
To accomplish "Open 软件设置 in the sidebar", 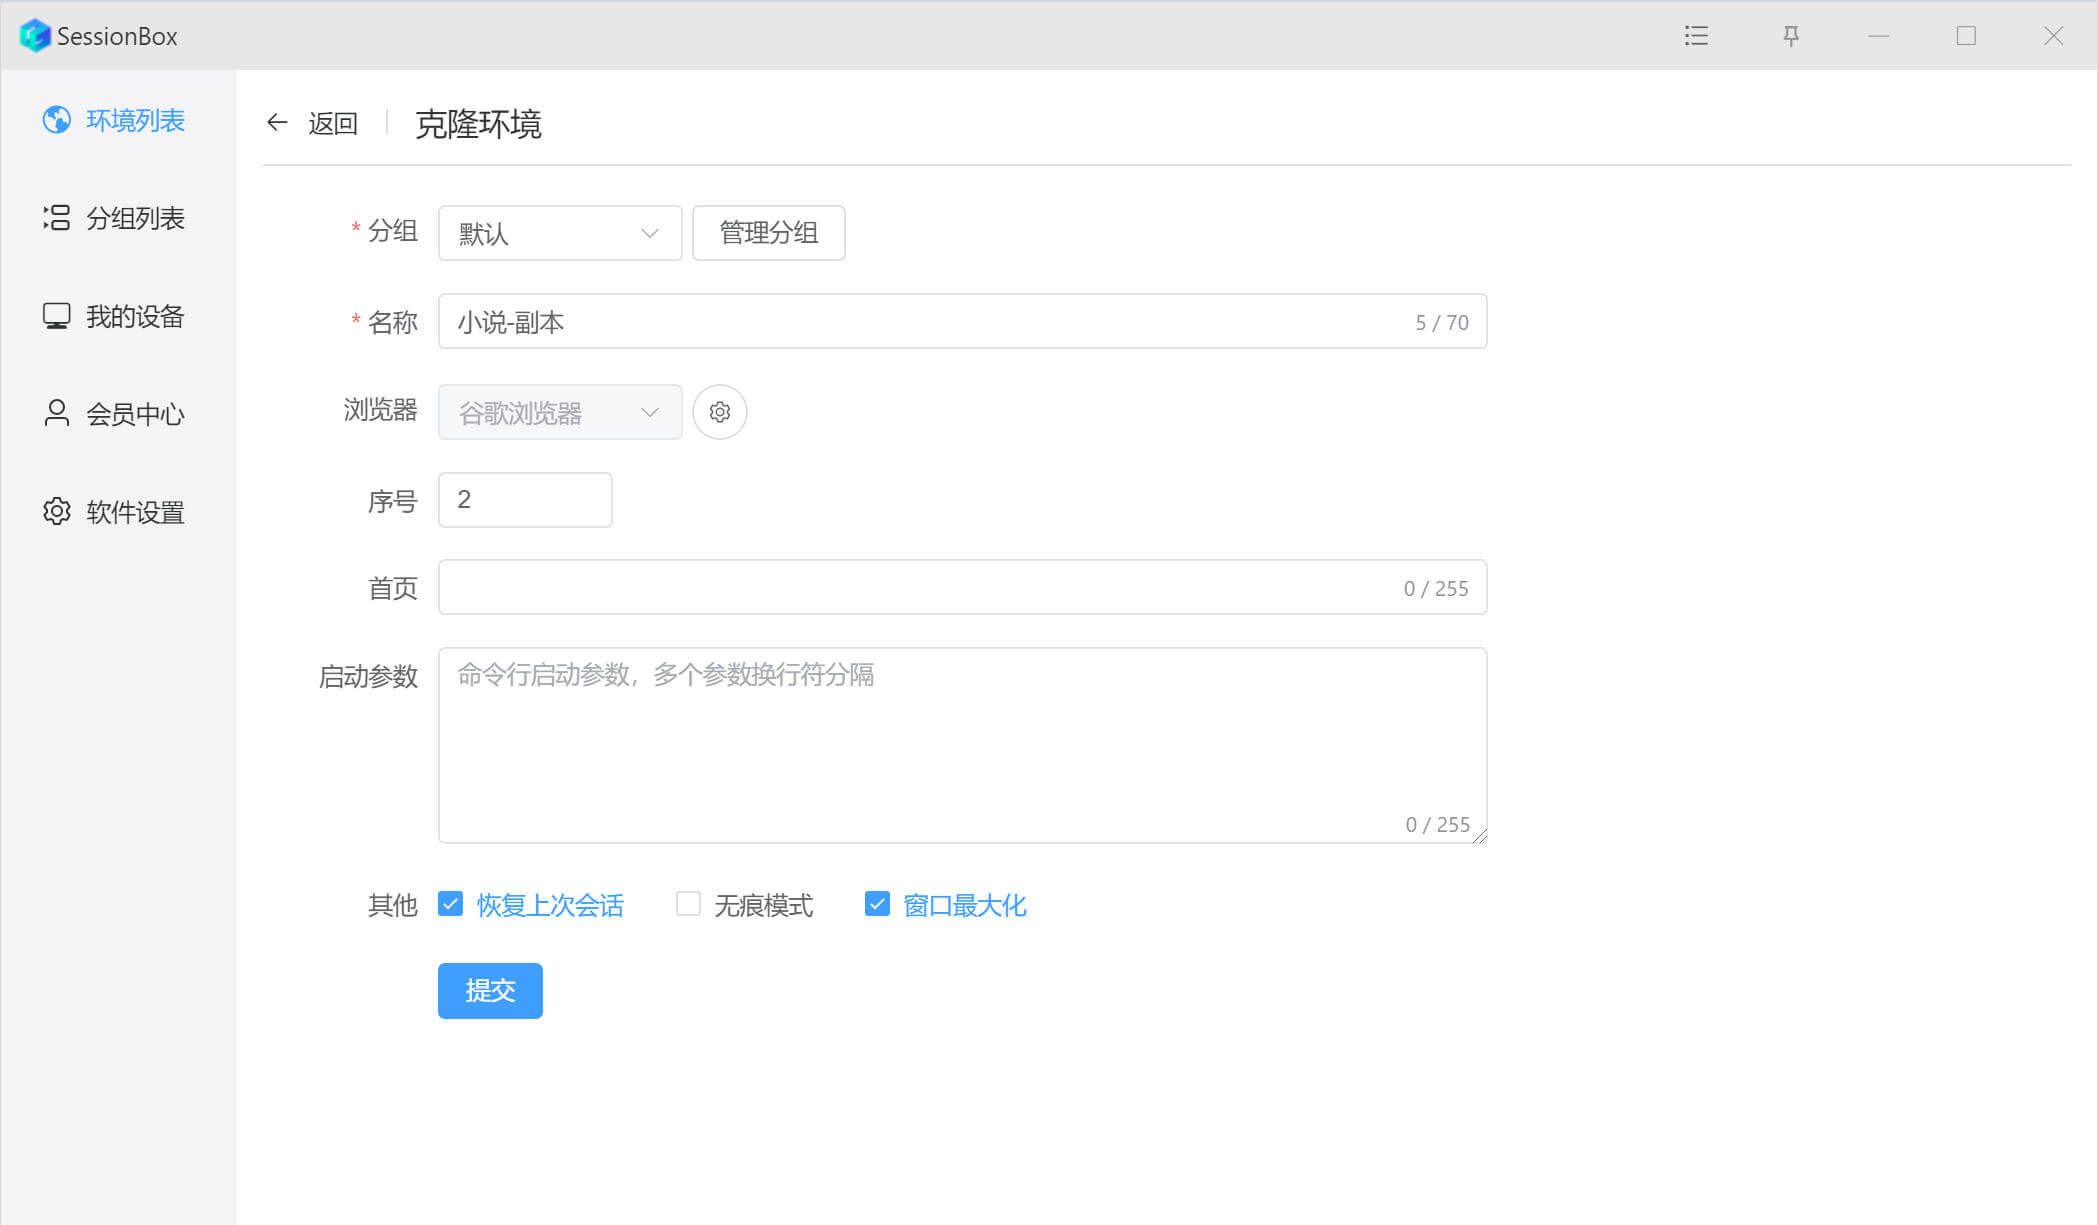I will [135, 512].
